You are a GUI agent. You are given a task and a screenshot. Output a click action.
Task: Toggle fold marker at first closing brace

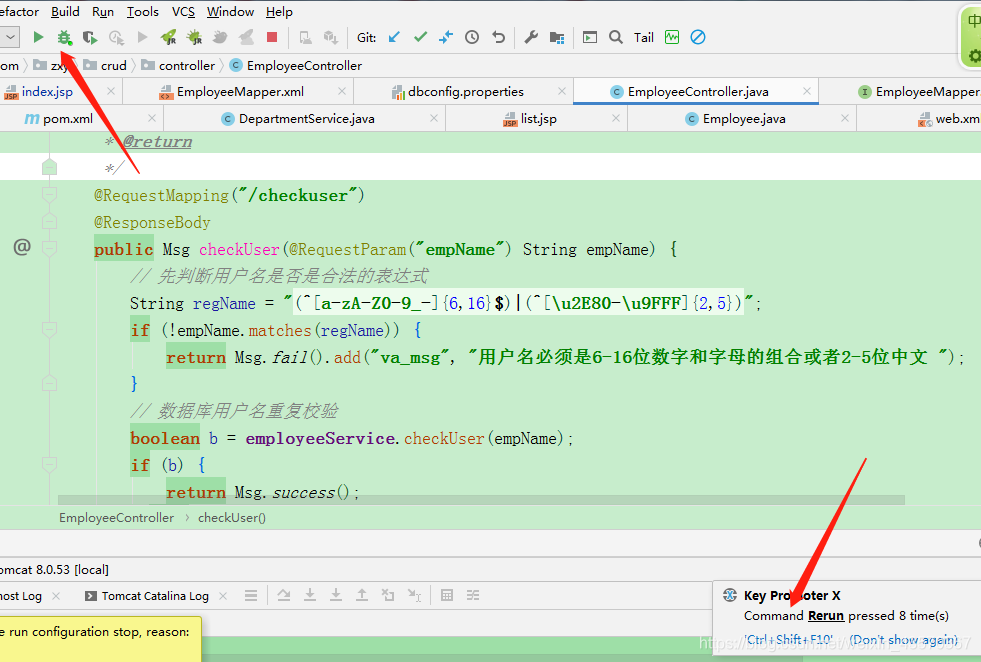49,383
